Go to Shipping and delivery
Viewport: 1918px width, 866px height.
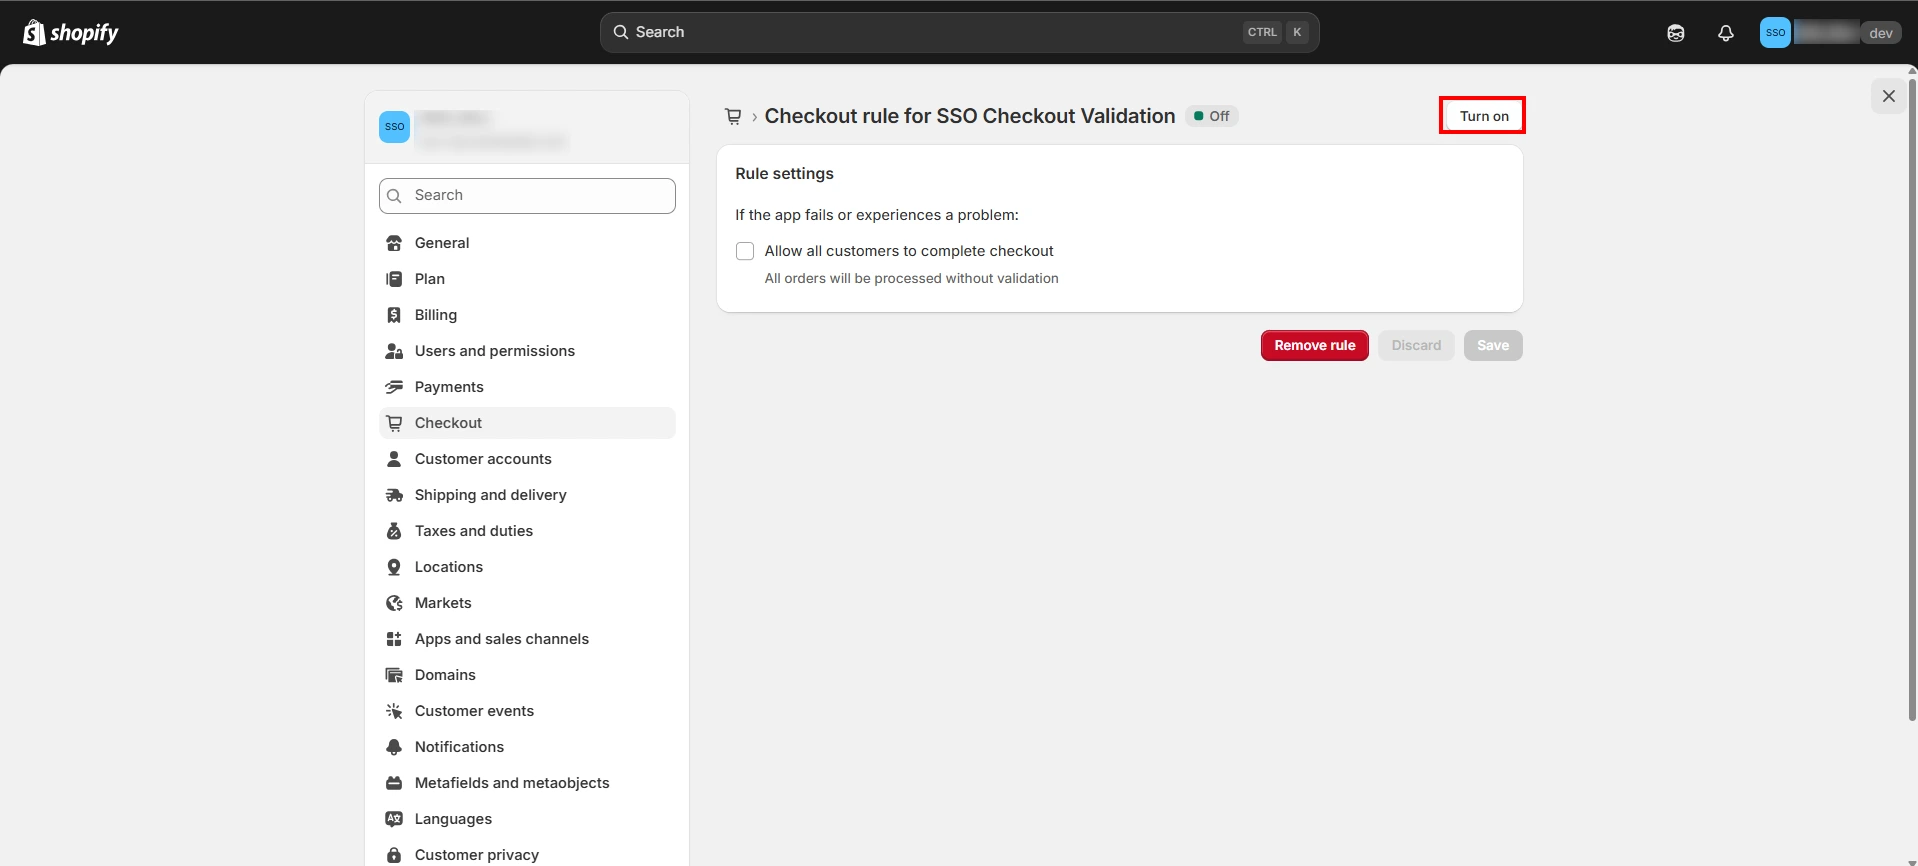(527, 495)
